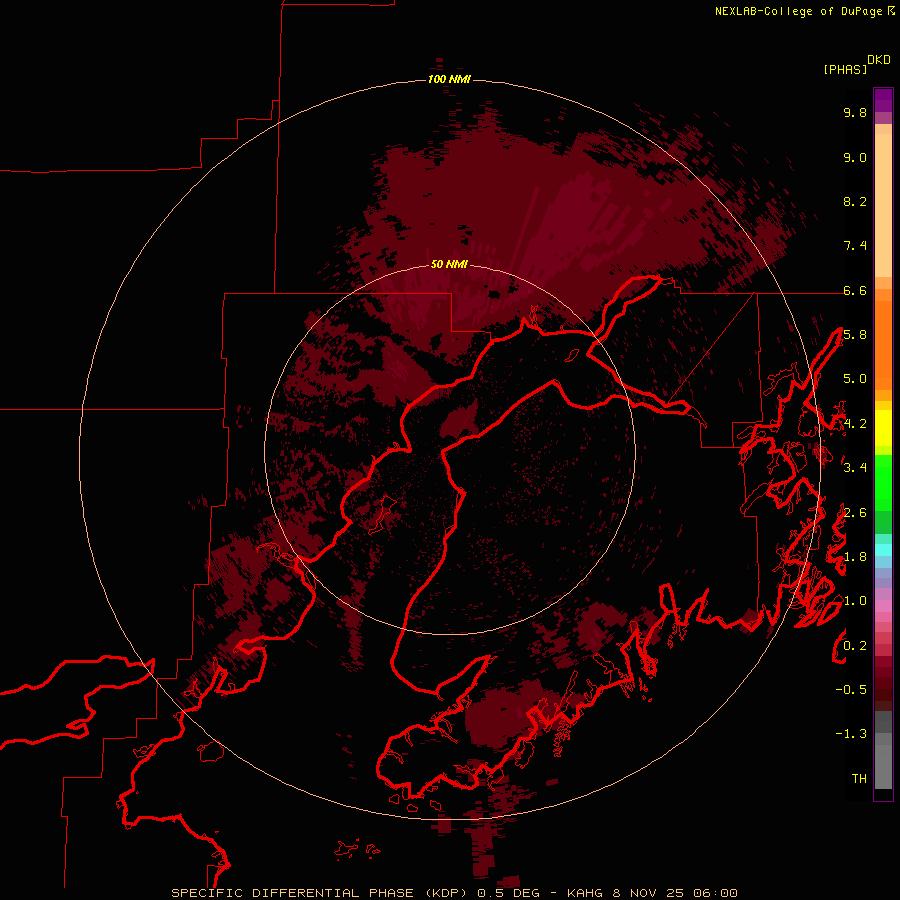Click the KAHG station ID in the caption

click(585, 893)
